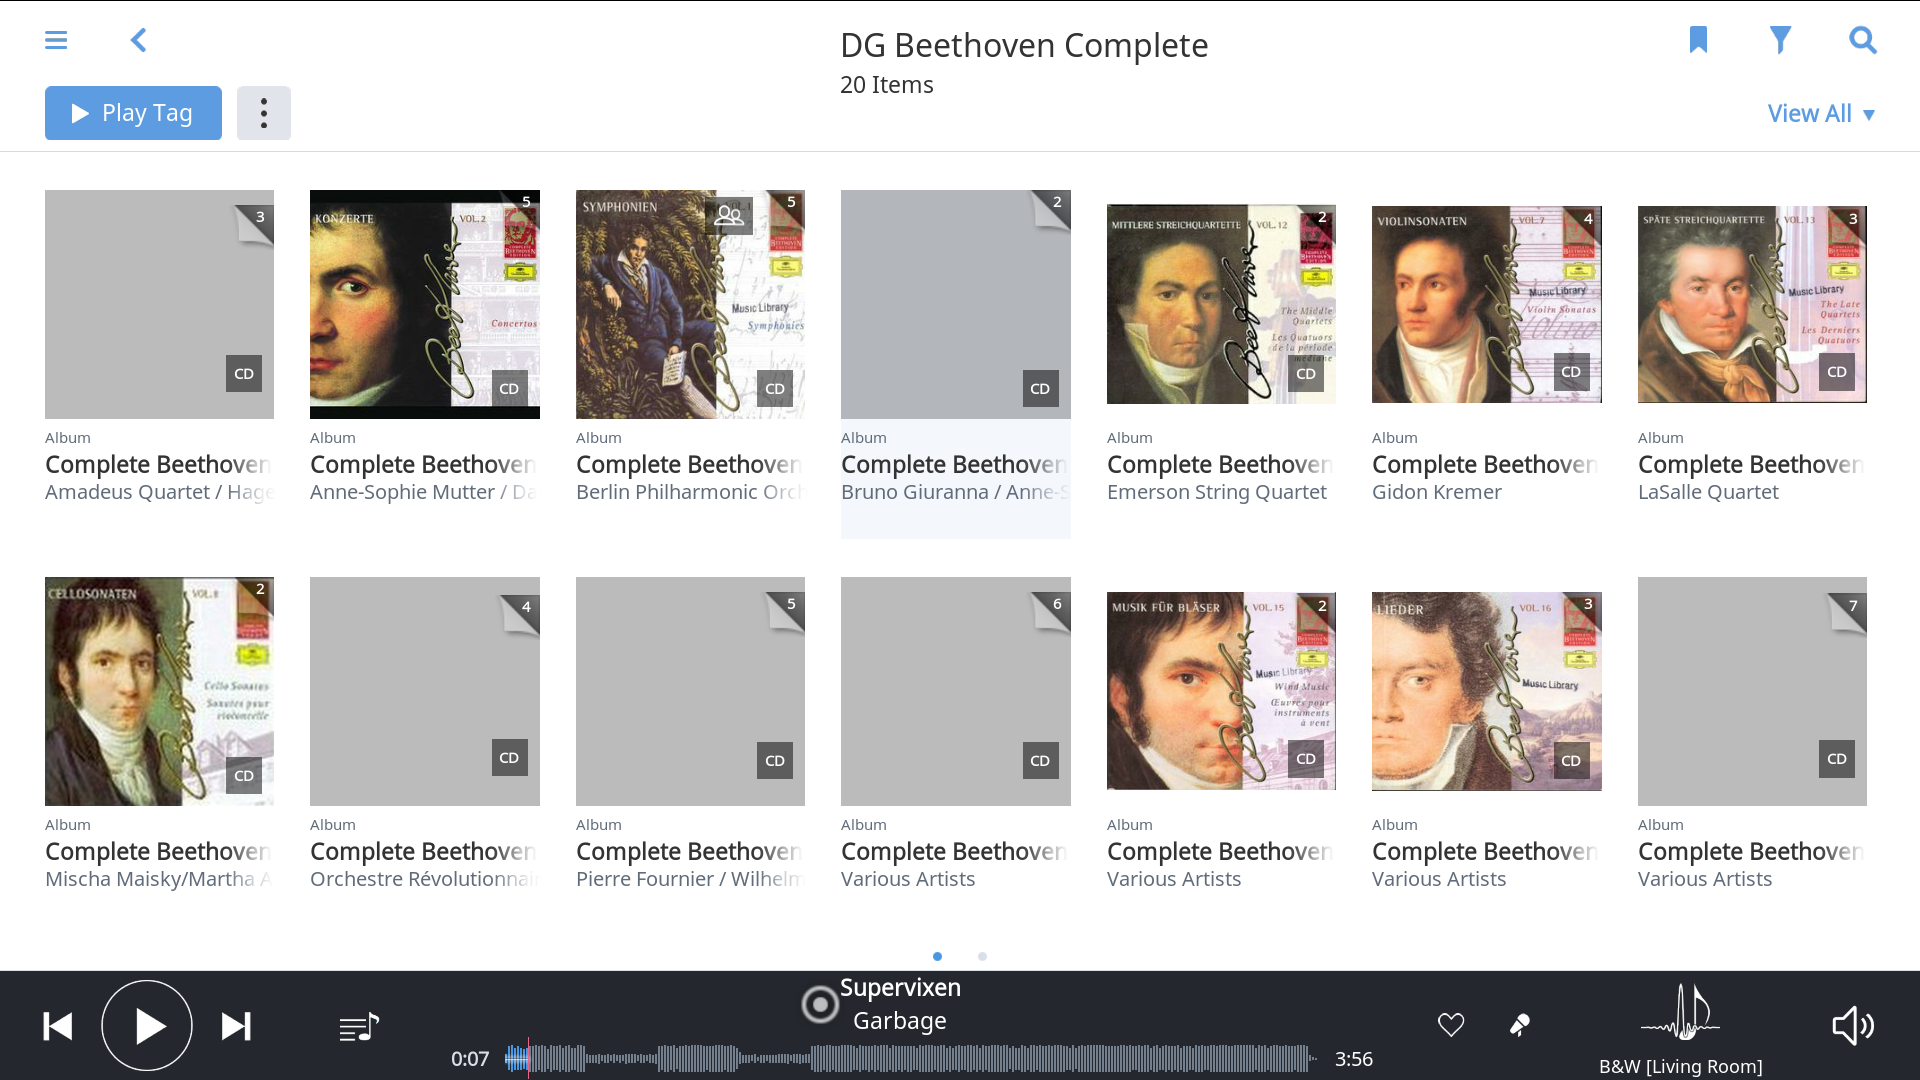Click the 0:07 elapsed time
This screenshot has height=1080, width=1920.
(470, 1059)
